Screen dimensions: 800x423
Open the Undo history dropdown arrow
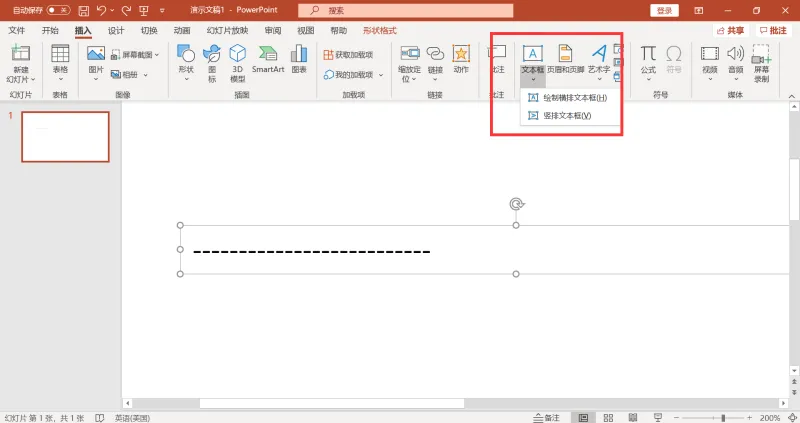pos(112,10)
